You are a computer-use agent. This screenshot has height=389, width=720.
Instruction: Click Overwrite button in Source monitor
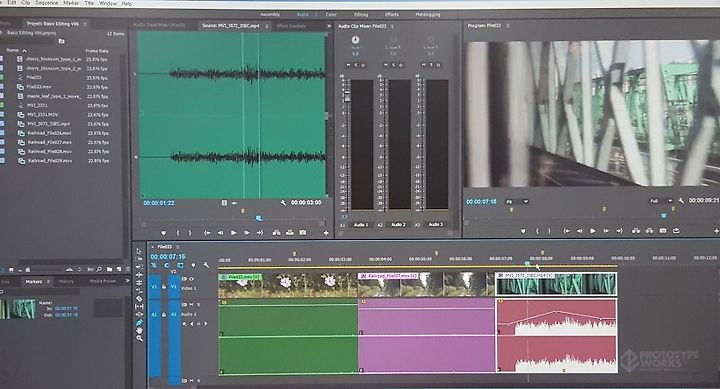(x=290, y=233)
